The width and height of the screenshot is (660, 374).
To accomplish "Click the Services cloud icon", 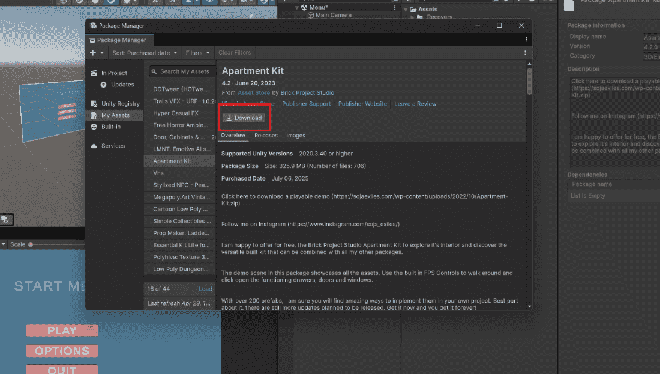I will [x=94, y=146].
